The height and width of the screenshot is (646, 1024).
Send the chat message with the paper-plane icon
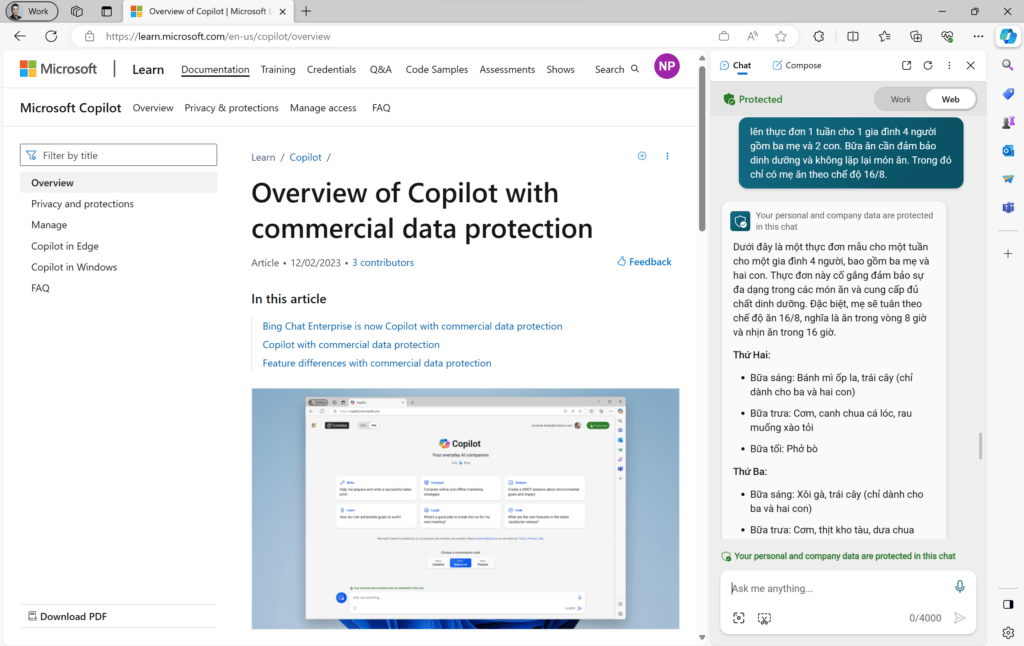[x=958, y=618]
